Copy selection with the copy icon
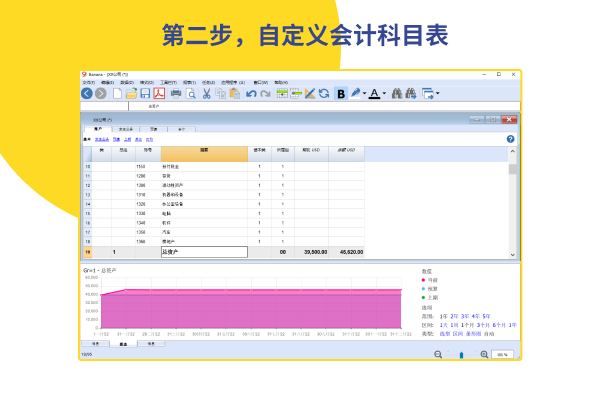Viewport: 600px width, 400px height. [x=221, y=93]
